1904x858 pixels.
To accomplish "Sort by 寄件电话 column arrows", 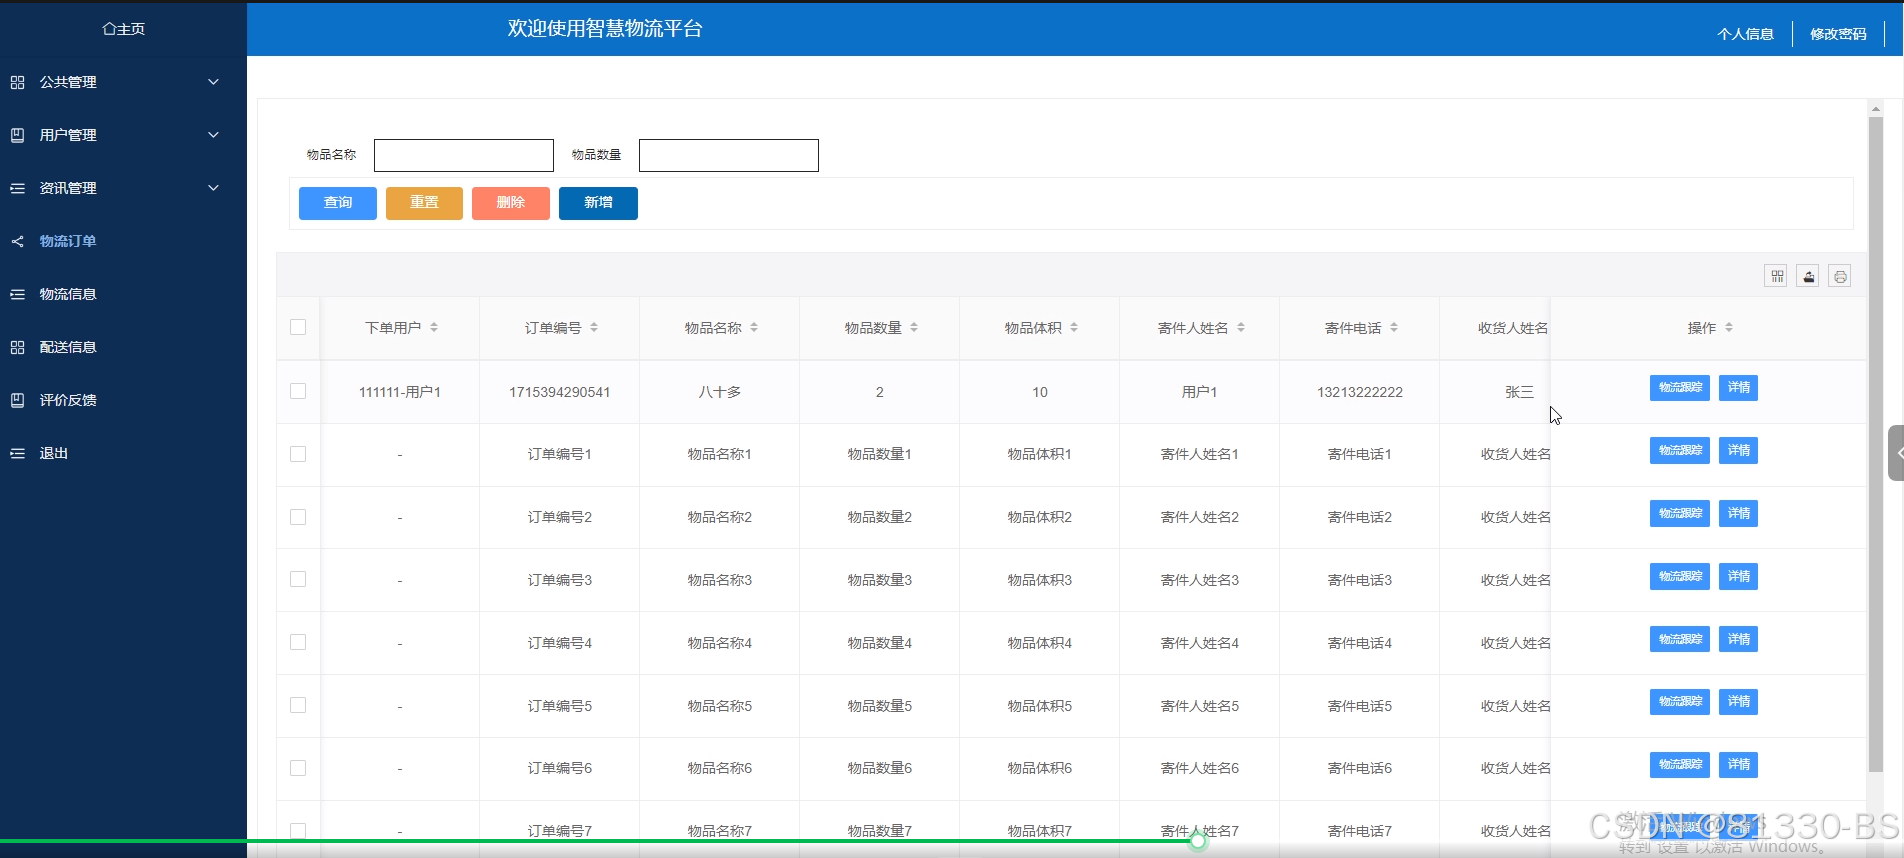I will 1394,328.
